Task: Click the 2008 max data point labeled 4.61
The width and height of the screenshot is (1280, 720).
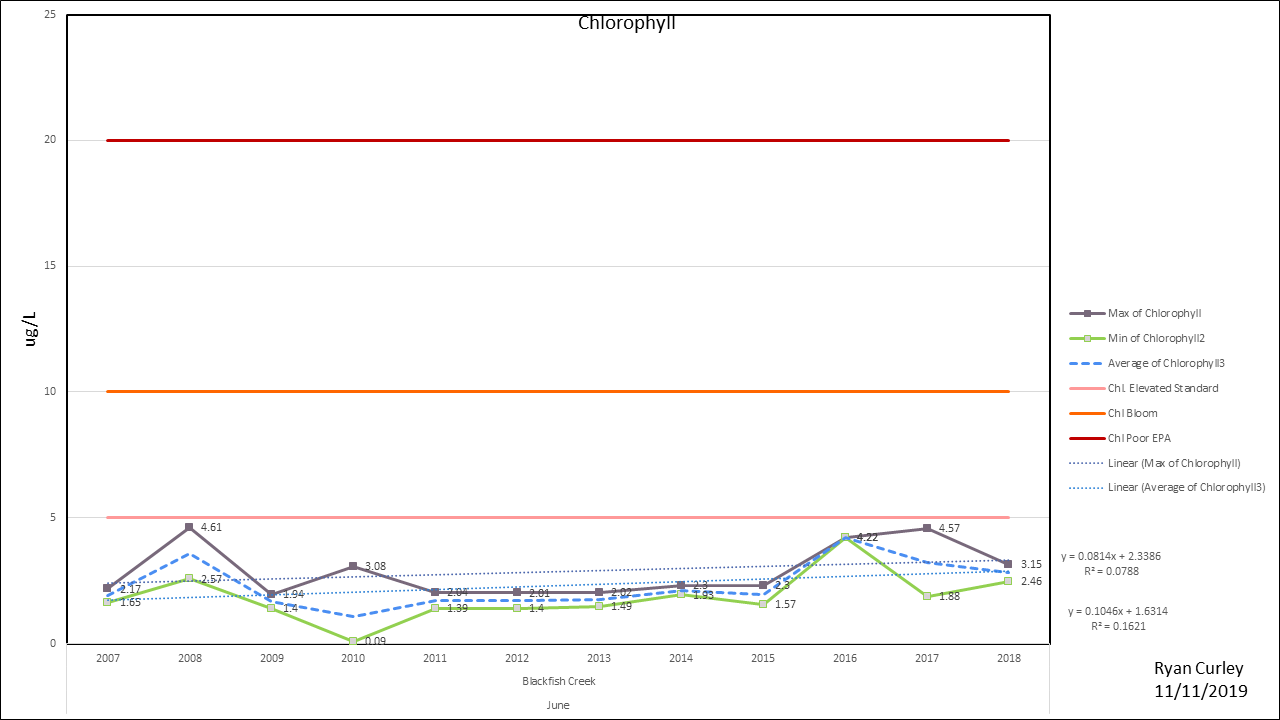Action: tap(189, 527)
